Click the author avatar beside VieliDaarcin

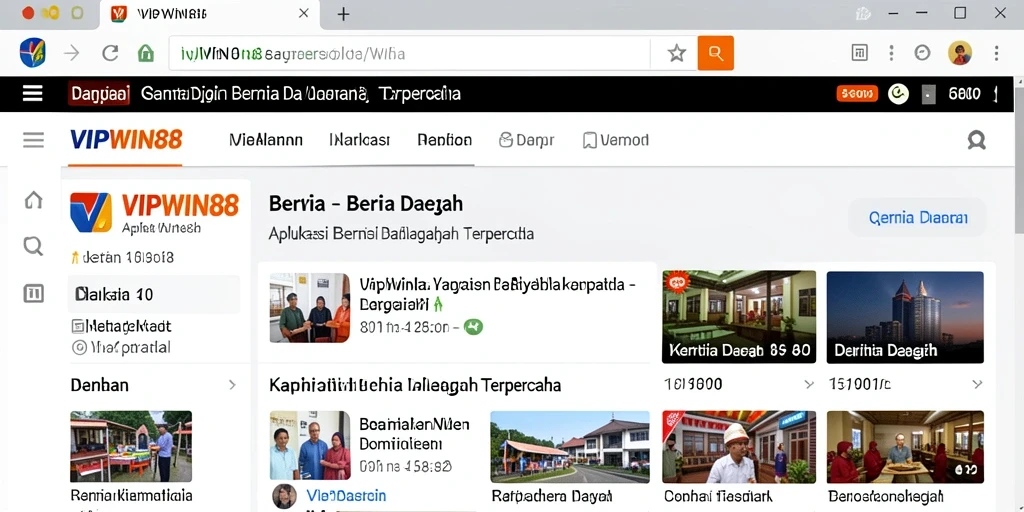[284, 496]
